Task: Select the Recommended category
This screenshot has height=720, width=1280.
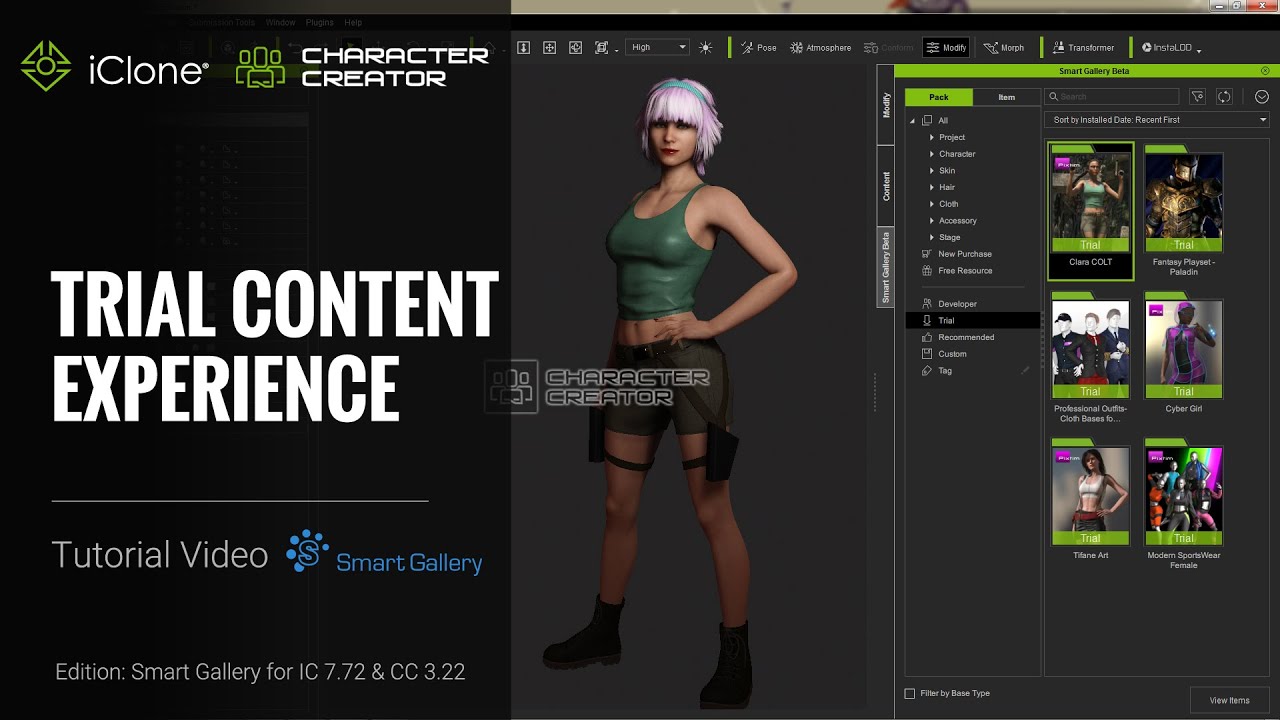Action: point(957,337)
